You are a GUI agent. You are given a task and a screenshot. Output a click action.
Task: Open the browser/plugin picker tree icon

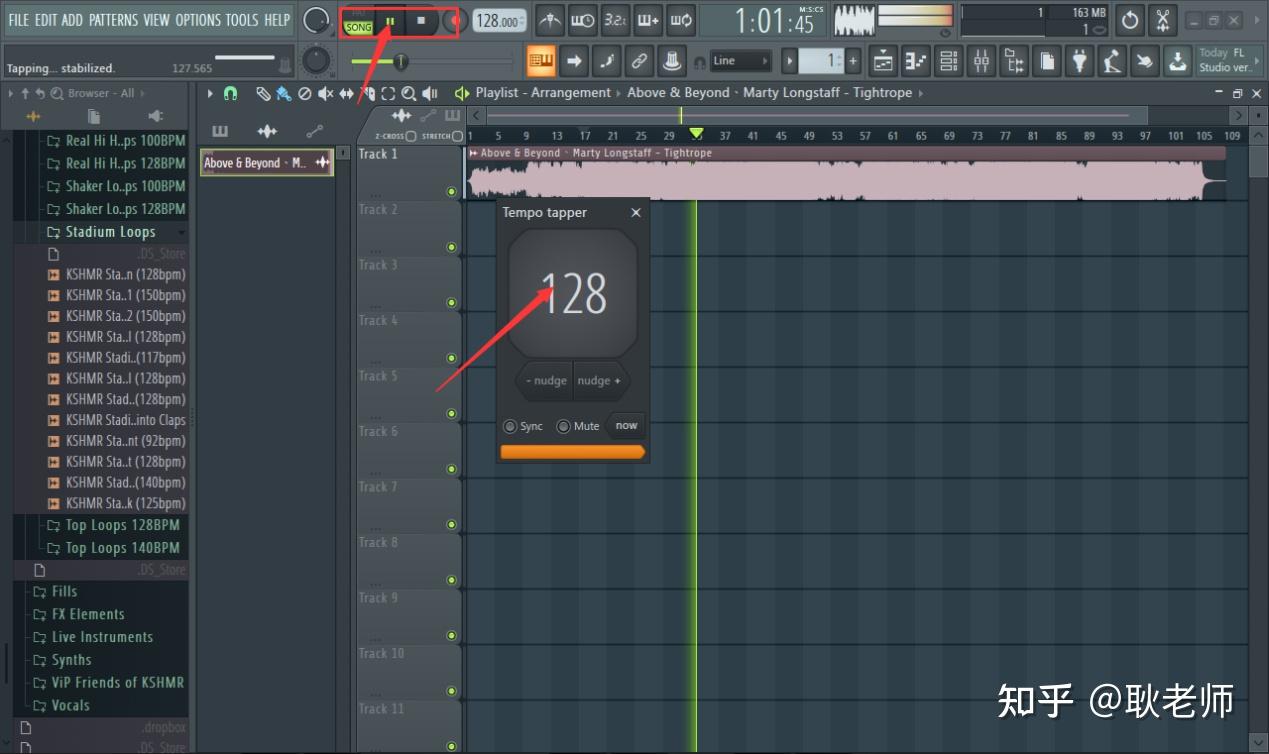[x=1014, y=61]
